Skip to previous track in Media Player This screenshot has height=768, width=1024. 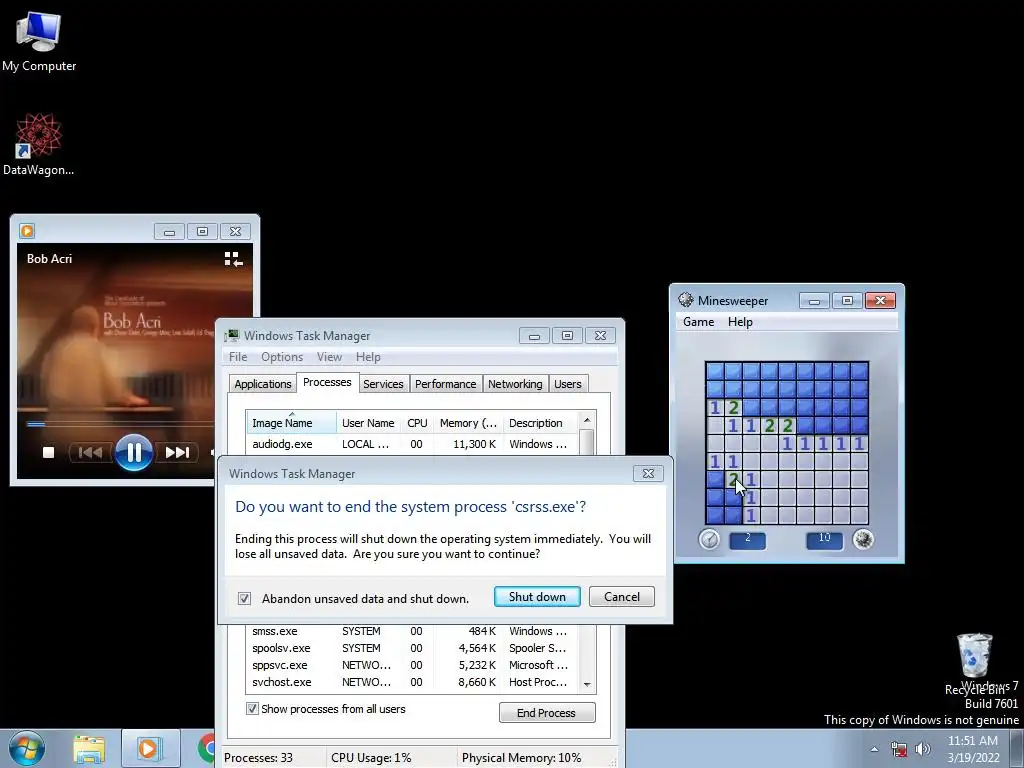pos(90,452)
